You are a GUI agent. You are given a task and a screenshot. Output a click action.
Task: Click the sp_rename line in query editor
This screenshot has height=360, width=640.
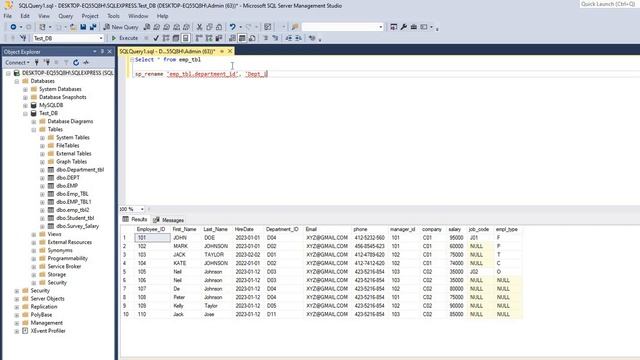point(201,74)
